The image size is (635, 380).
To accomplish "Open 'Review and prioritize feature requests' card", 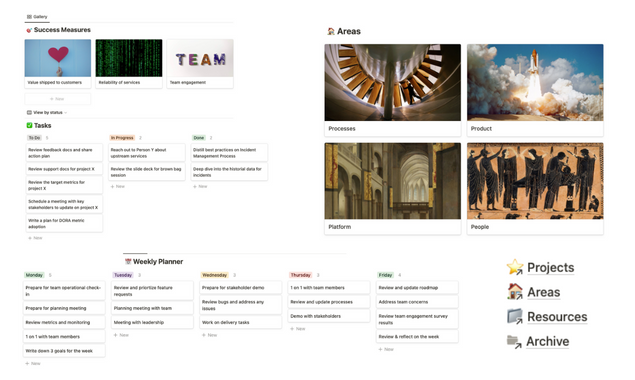I will pyautogui.click(x=152, y=291).
